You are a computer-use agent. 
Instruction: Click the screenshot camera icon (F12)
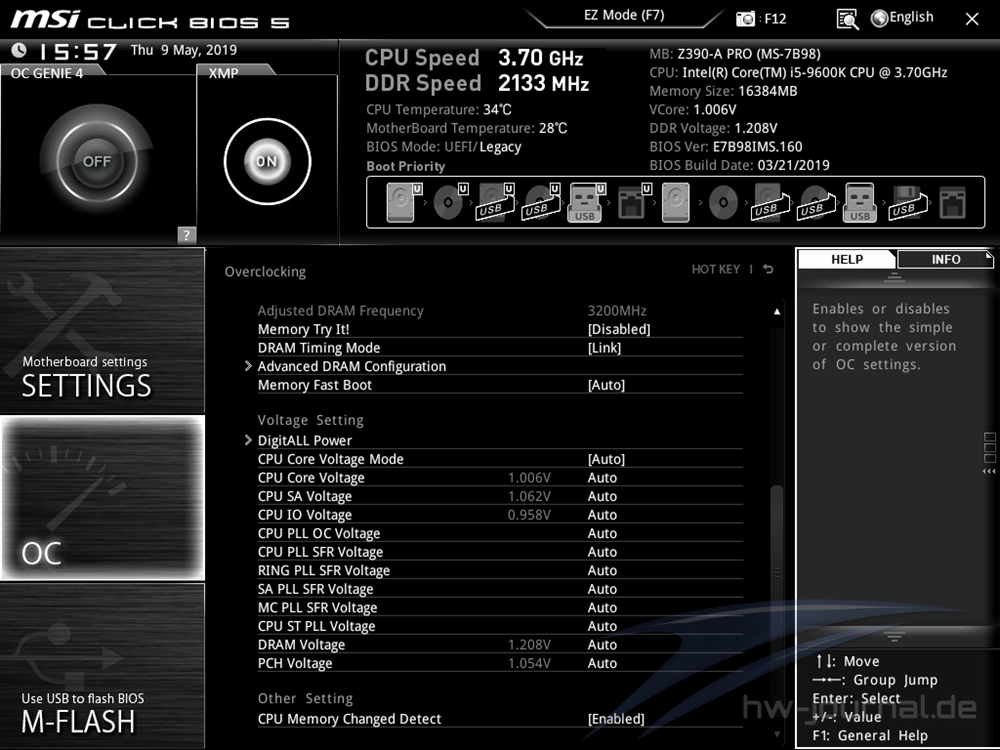tap(745, 18)
